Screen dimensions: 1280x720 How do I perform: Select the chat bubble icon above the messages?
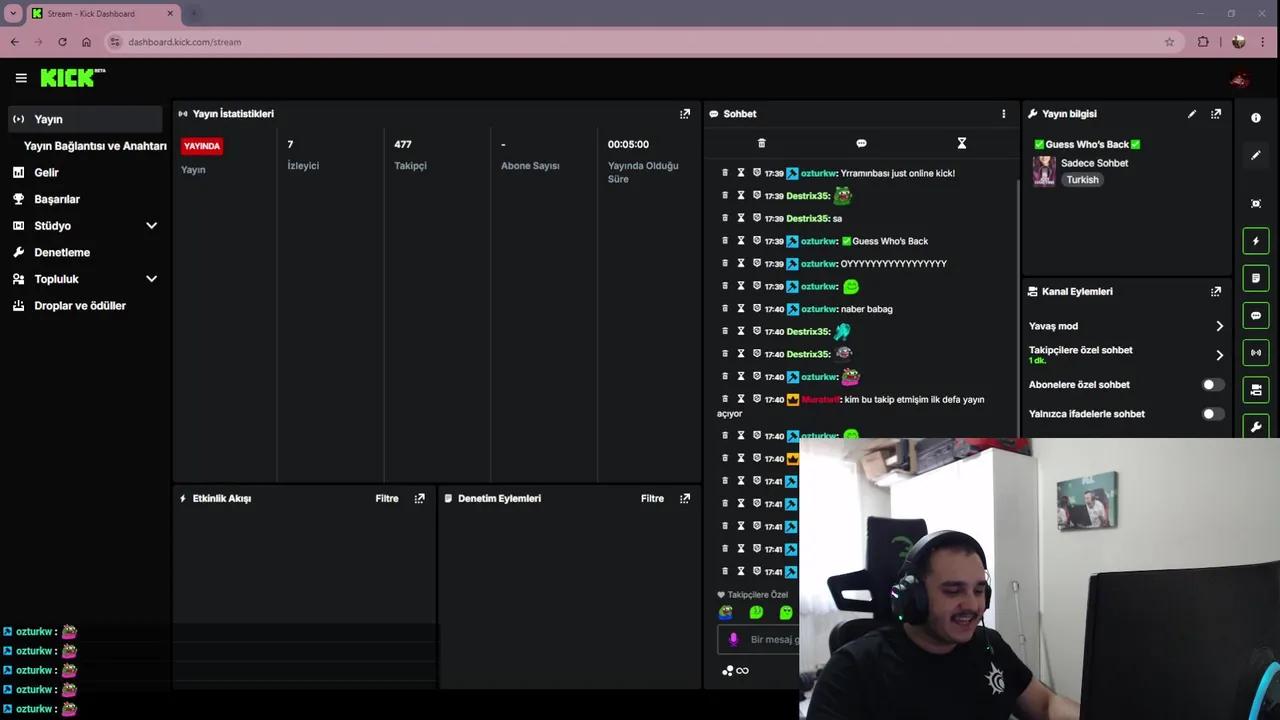click(861, 143)
